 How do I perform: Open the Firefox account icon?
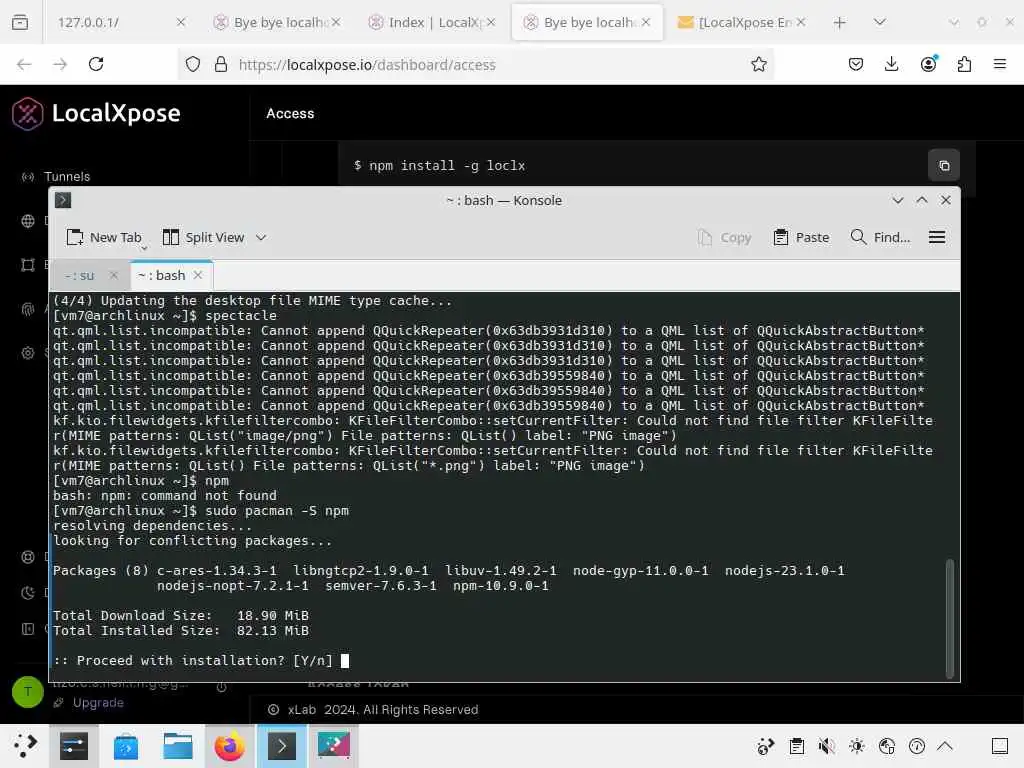point(928,64)
